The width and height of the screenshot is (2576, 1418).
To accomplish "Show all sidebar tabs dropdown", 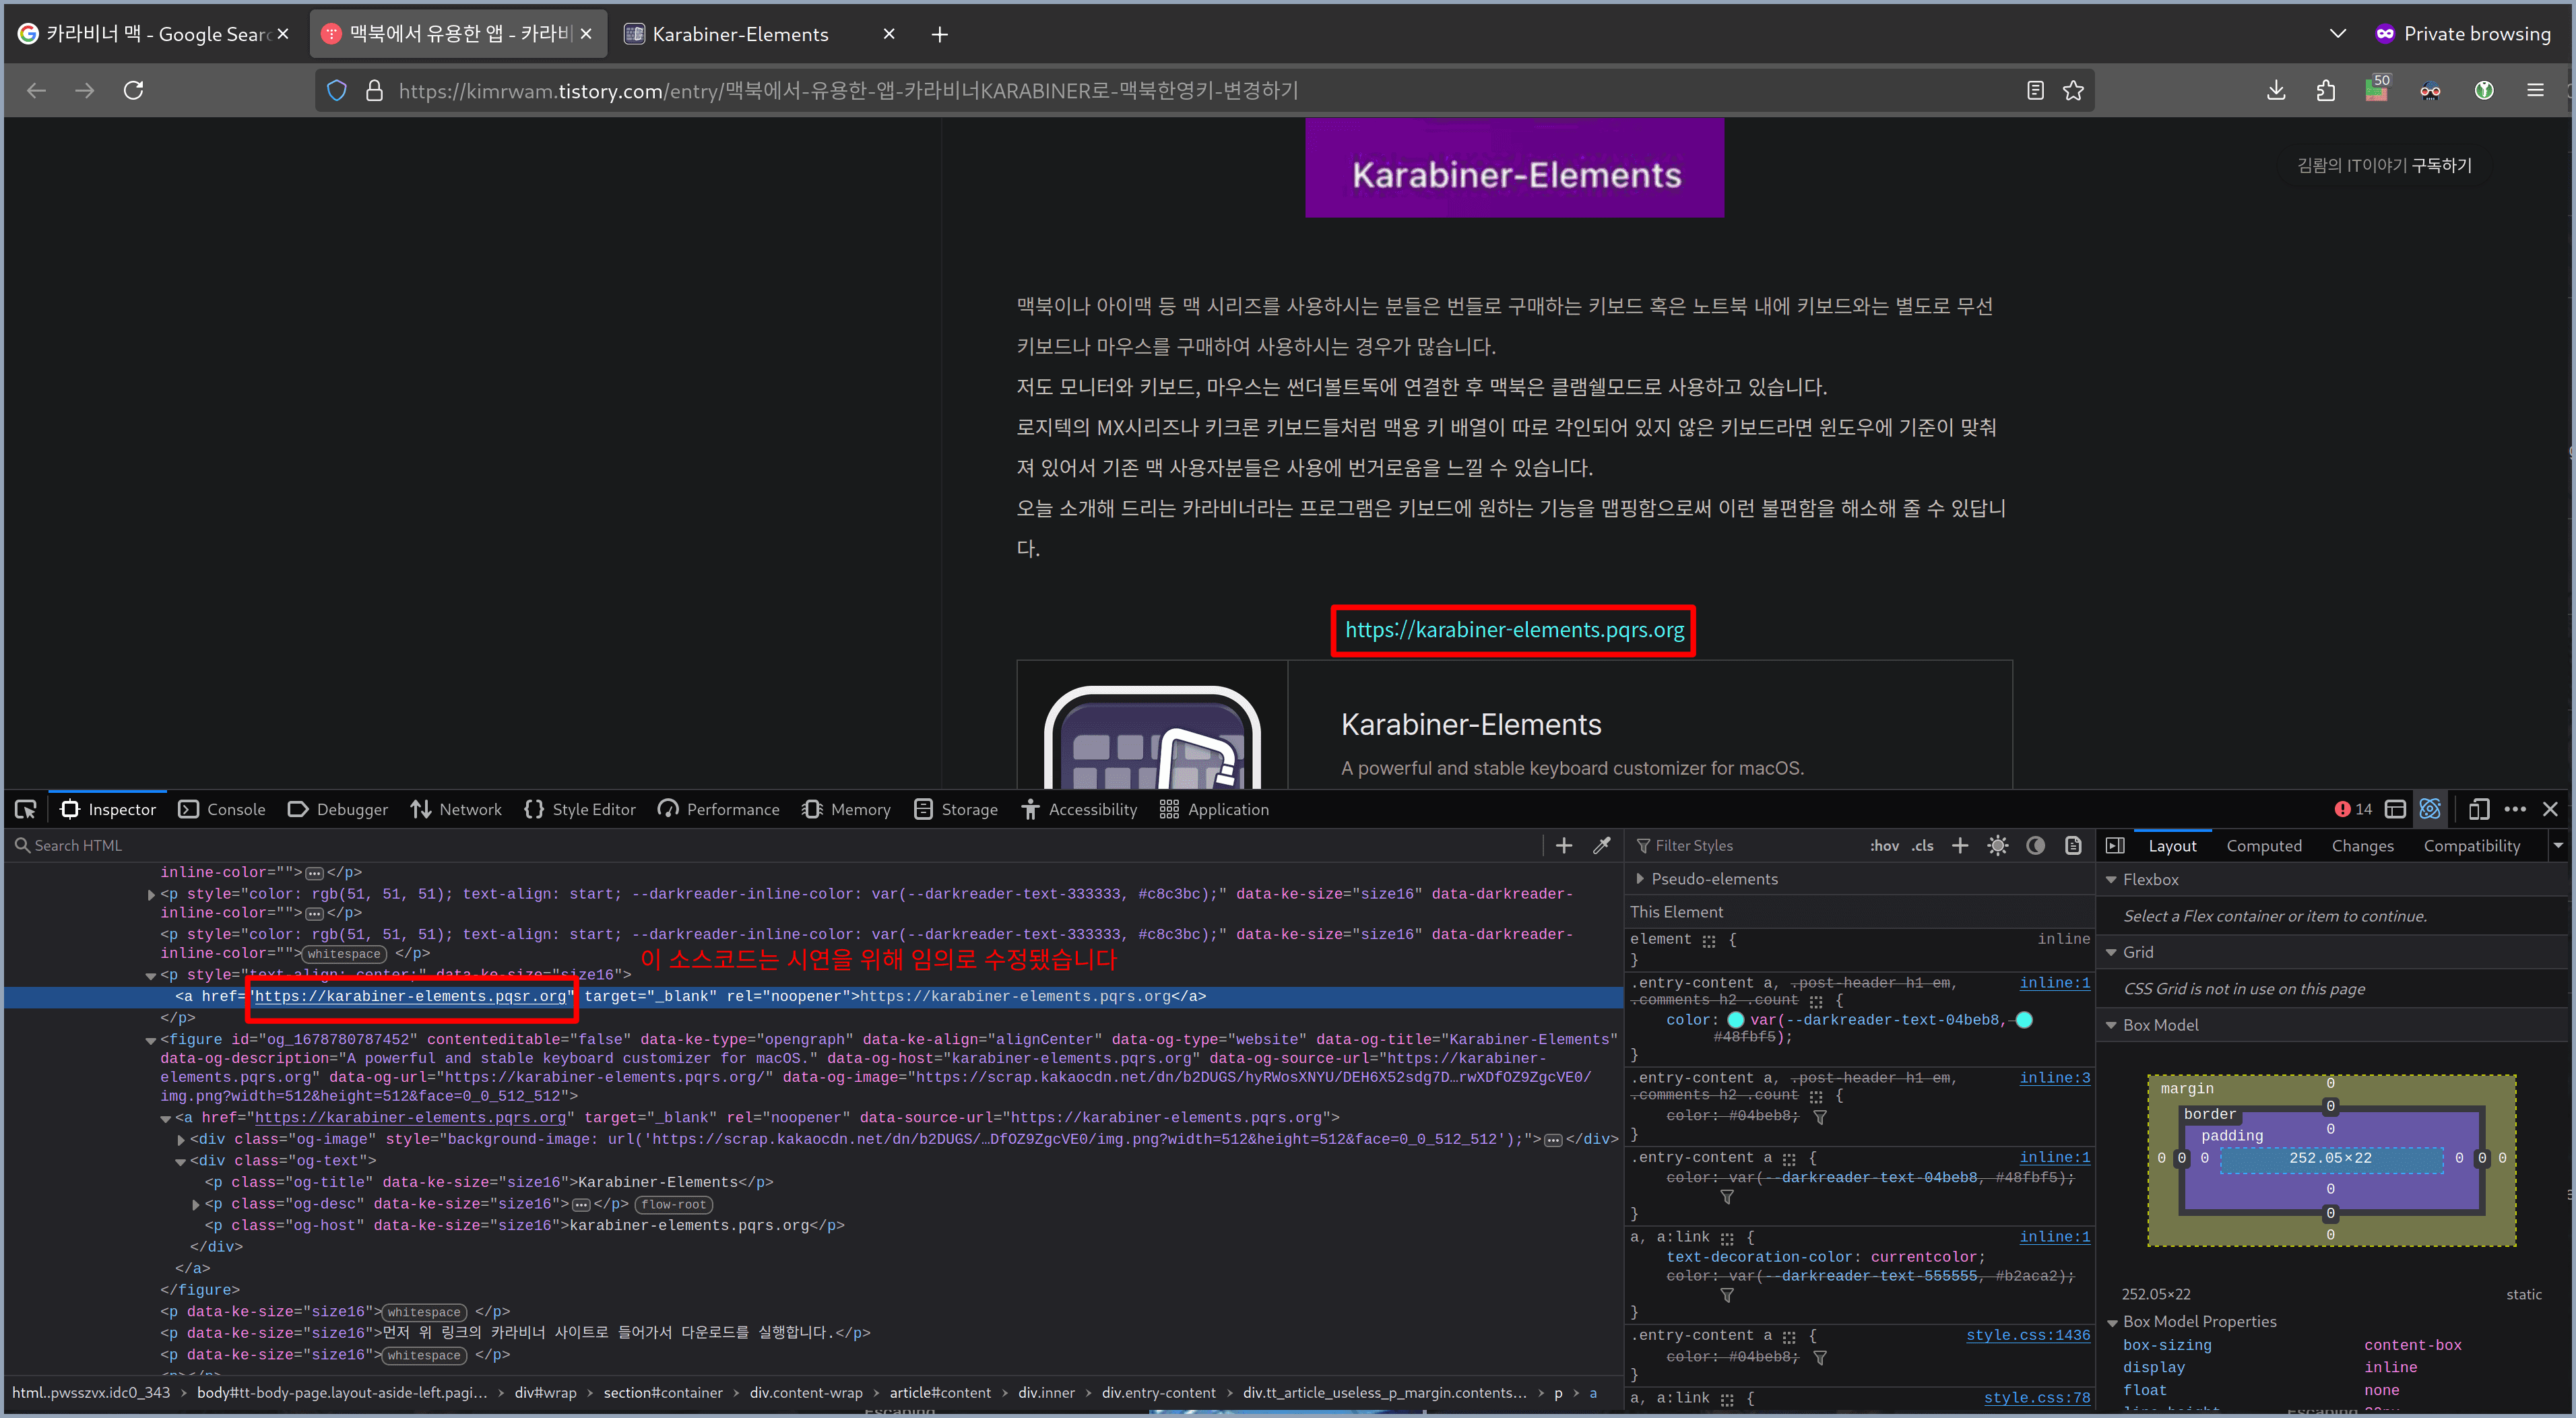I will click(x=2558, y=845).
